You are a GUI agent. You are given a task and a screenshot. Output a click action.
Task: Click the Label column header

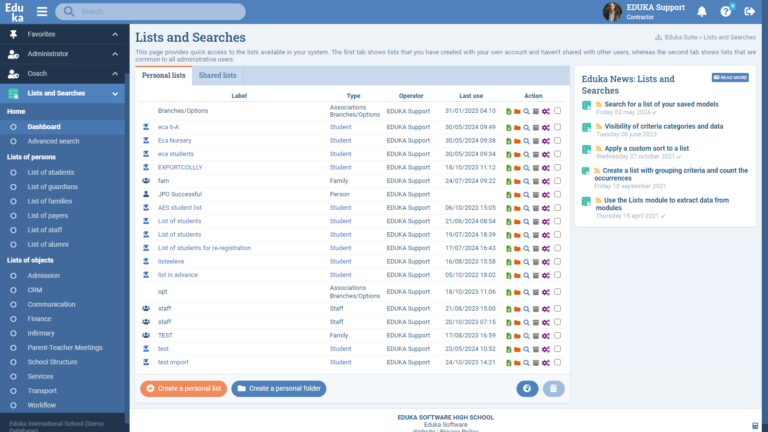coord(239,96)
